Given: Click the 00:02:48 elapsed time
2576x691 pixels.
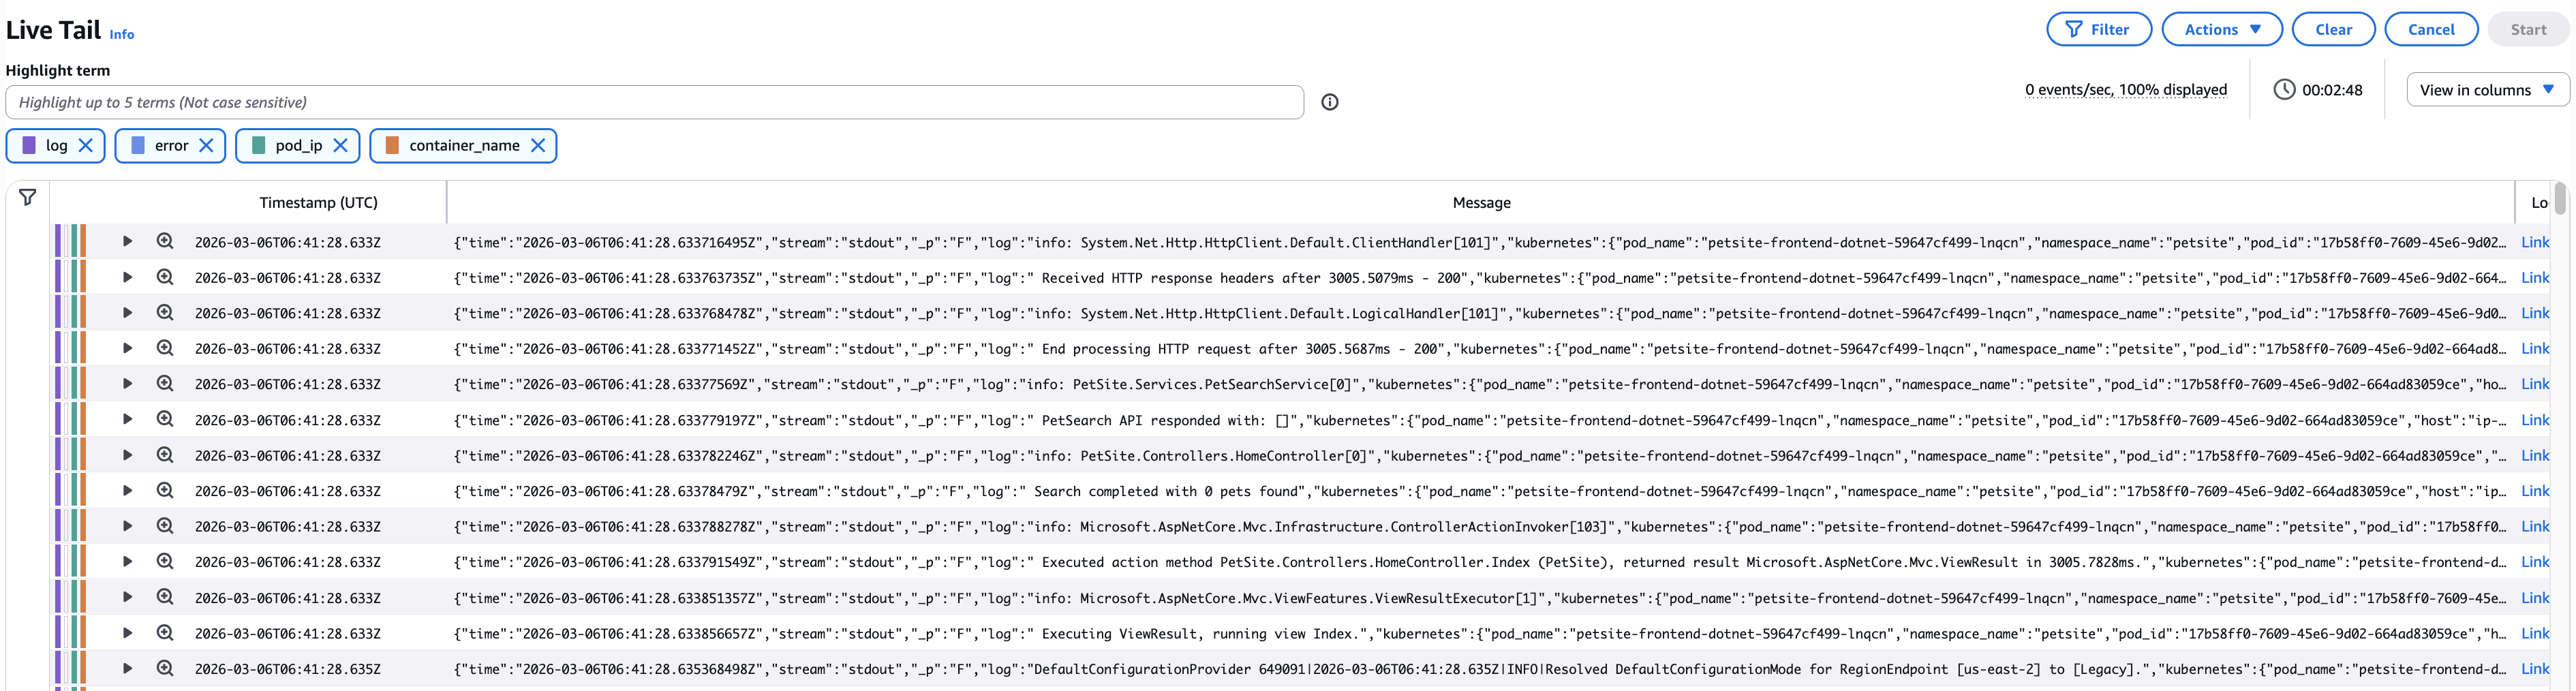Looking at the screenshot, I should click(x=2332, y=90).
